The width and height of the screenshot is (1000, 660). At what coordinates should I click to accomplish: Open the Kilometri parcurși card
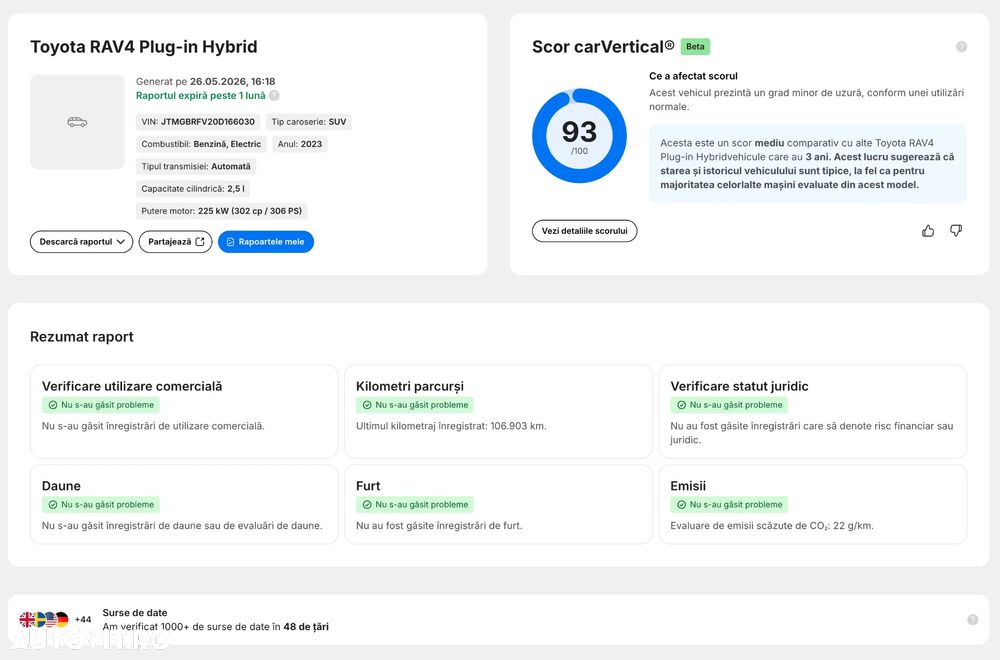pyautogui.click(x=499, y=411)
